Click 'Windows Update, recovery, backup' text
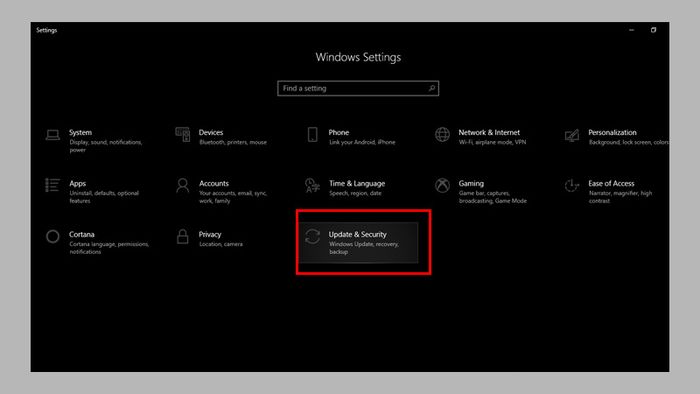700x394 pixels. tap(364, 248)
